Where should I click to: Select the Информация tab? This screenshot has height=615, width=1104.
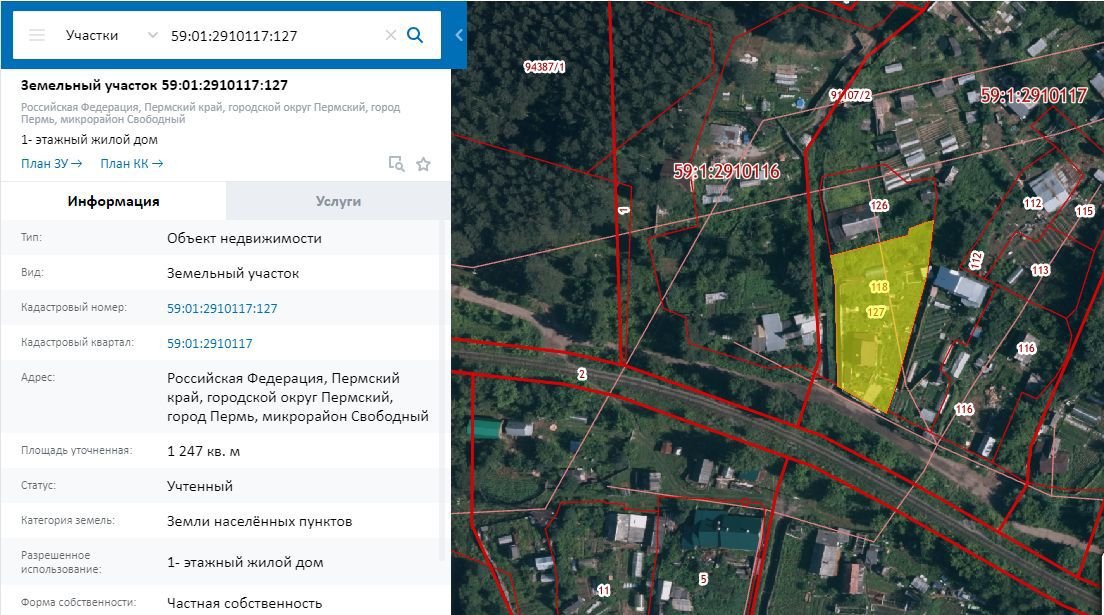pyautogui.click(x=113, y=201)
